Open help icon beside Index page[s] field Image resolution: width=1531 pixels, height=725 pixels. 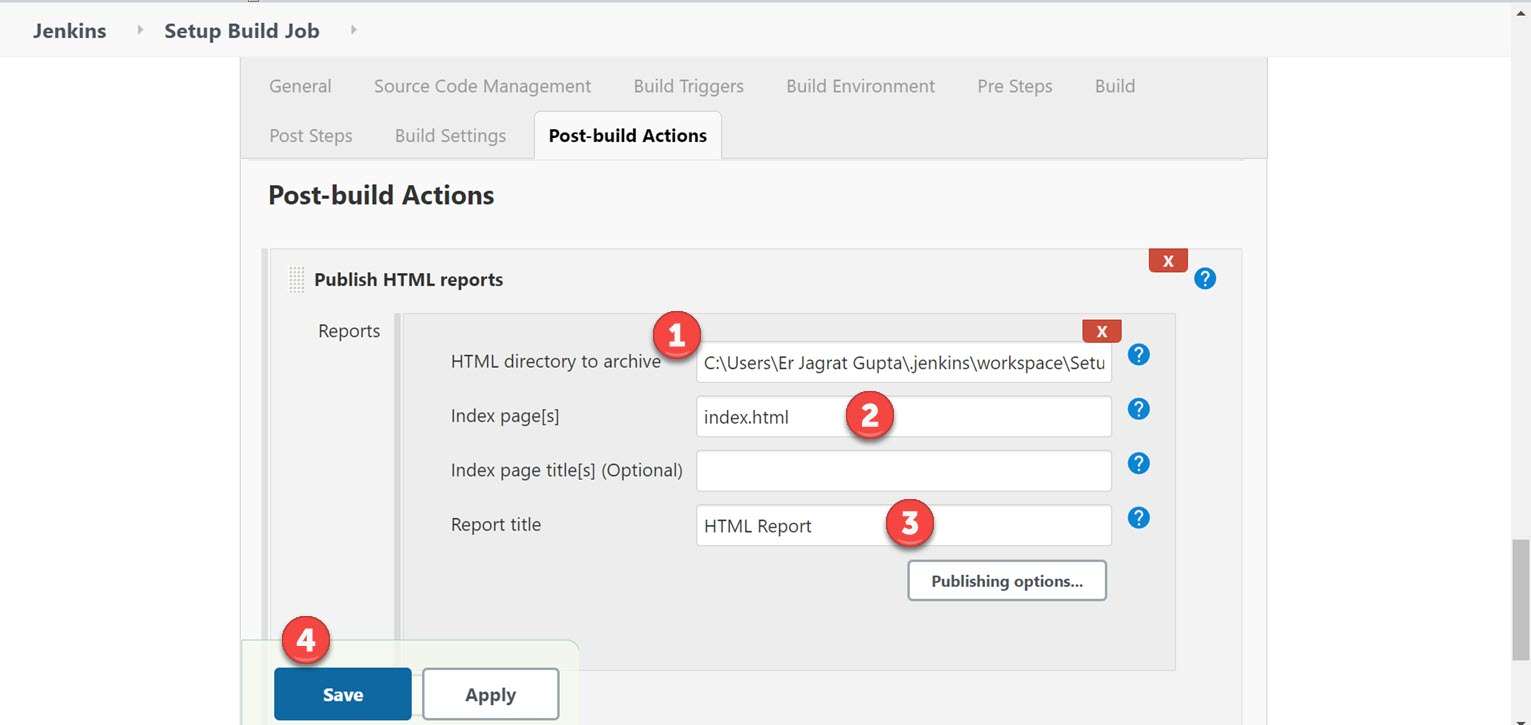coord(1138,409)
